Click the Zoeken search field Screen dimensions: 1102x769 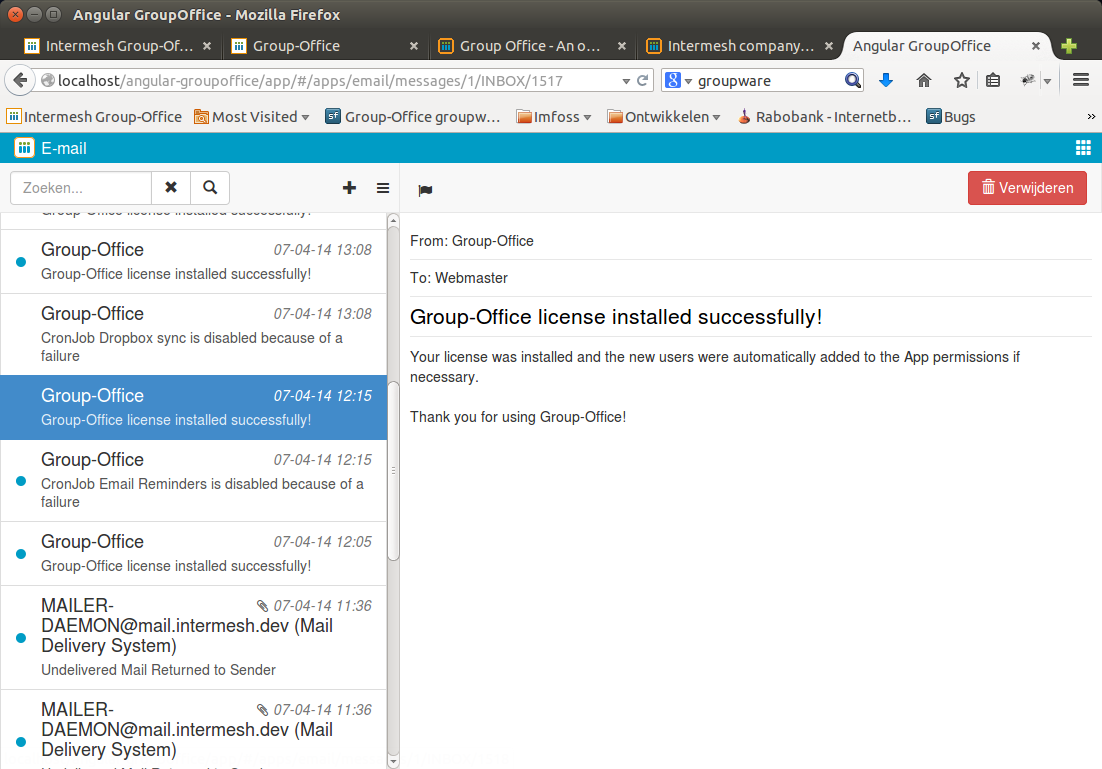coord(82,188)
